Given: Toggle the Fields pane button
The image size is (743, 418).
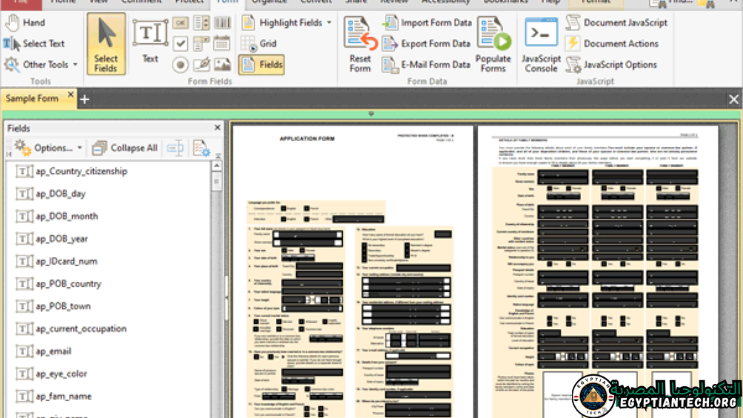Looking at the screenshot, I should pyautogui.click(x=262, y=64).
